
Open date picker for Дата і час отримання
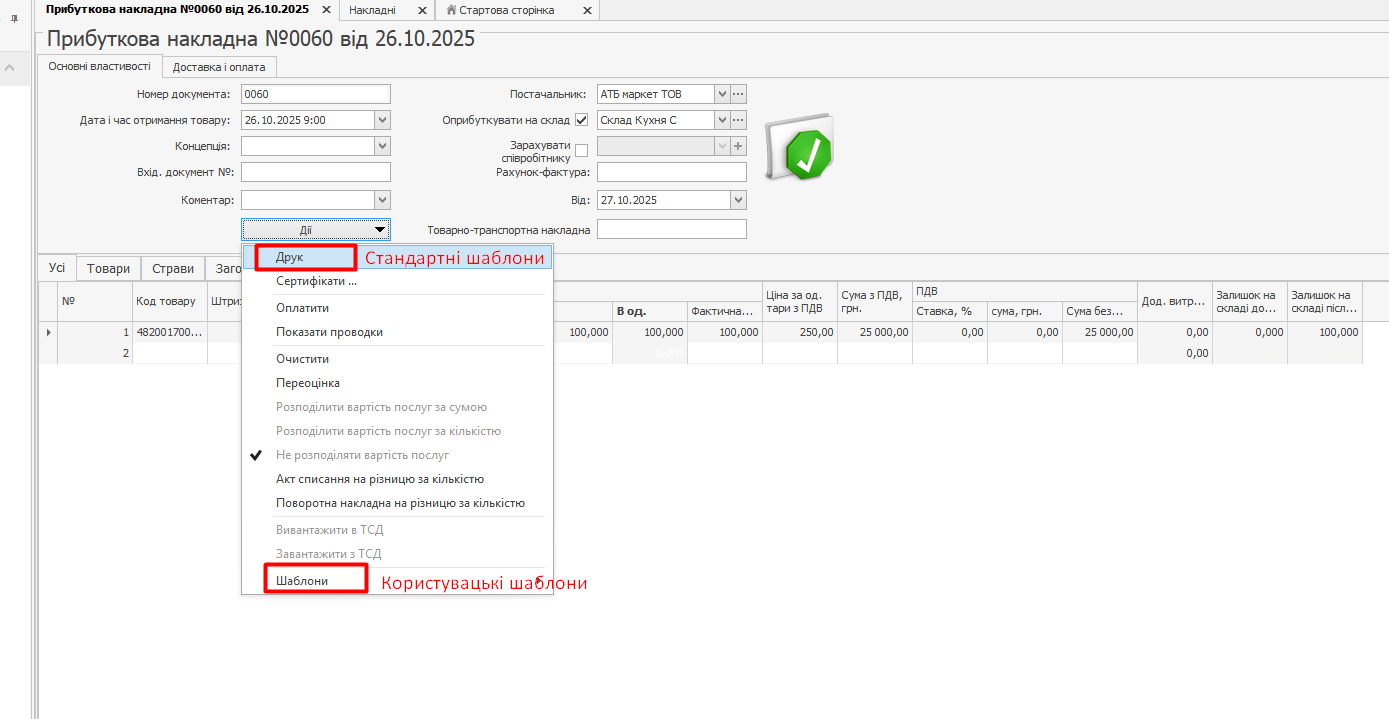pyautogui.click(x=382, y=120)
